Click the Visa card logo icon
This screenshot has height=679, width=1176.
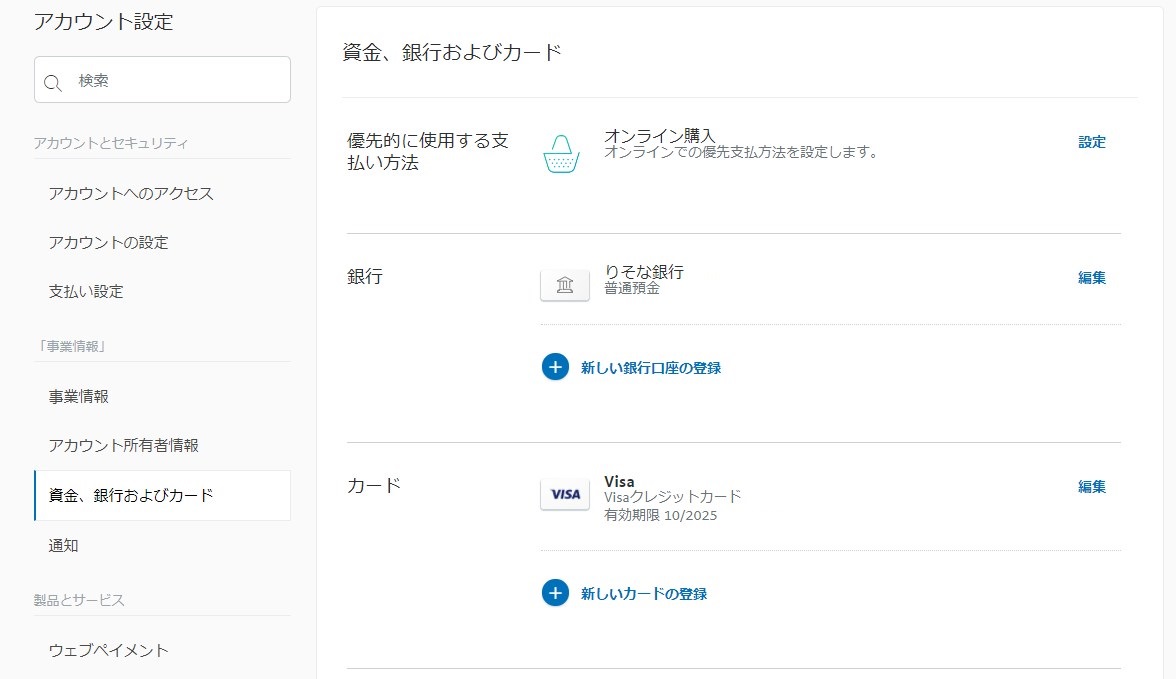564,494
